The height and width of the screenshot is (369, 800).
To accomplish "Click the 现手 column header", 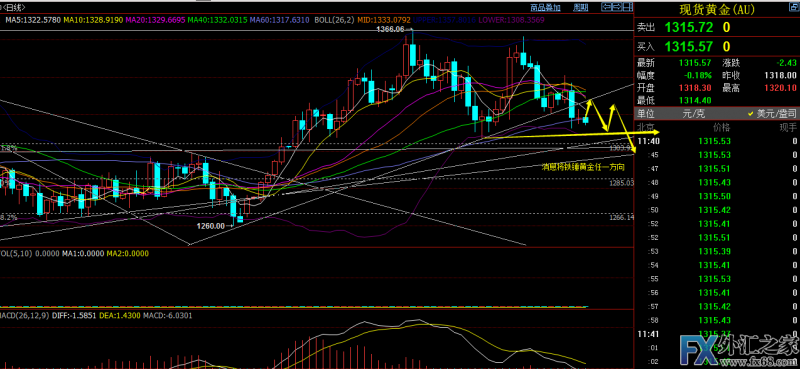I will click(788, 127).
